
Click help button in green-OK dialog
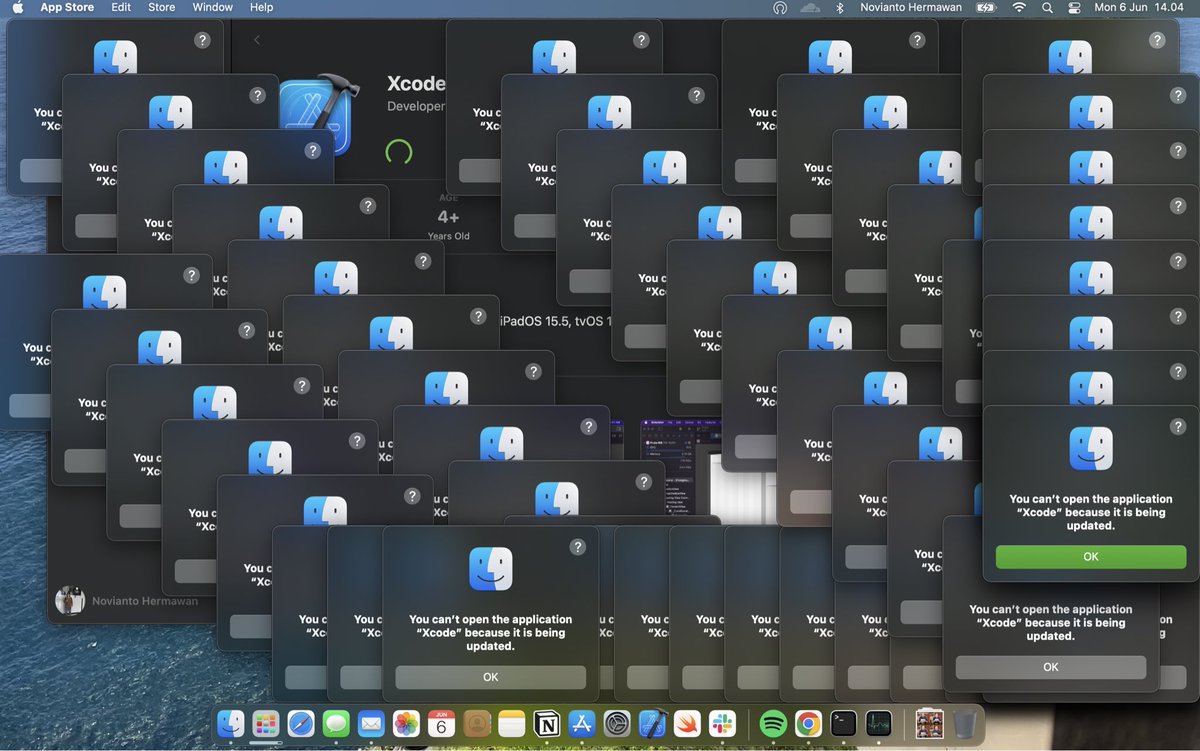[1178, 425]
